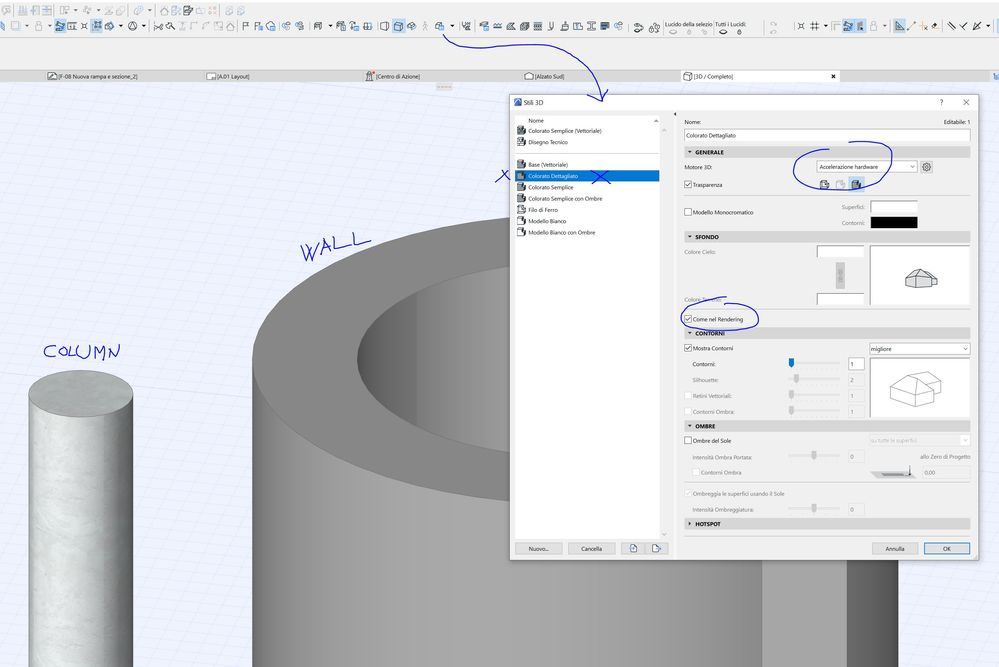Switch to the A.01 Layout tab
The width and height of the screenshot is (999, 667).
point(232,75)
